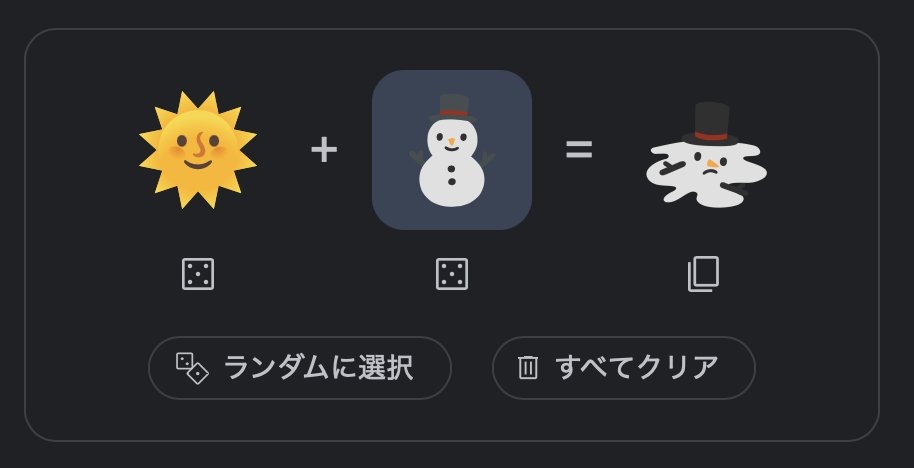This screenshot has width=914, height=468.
Task: Click the melted snowman combined emoji
Action: 706,154
